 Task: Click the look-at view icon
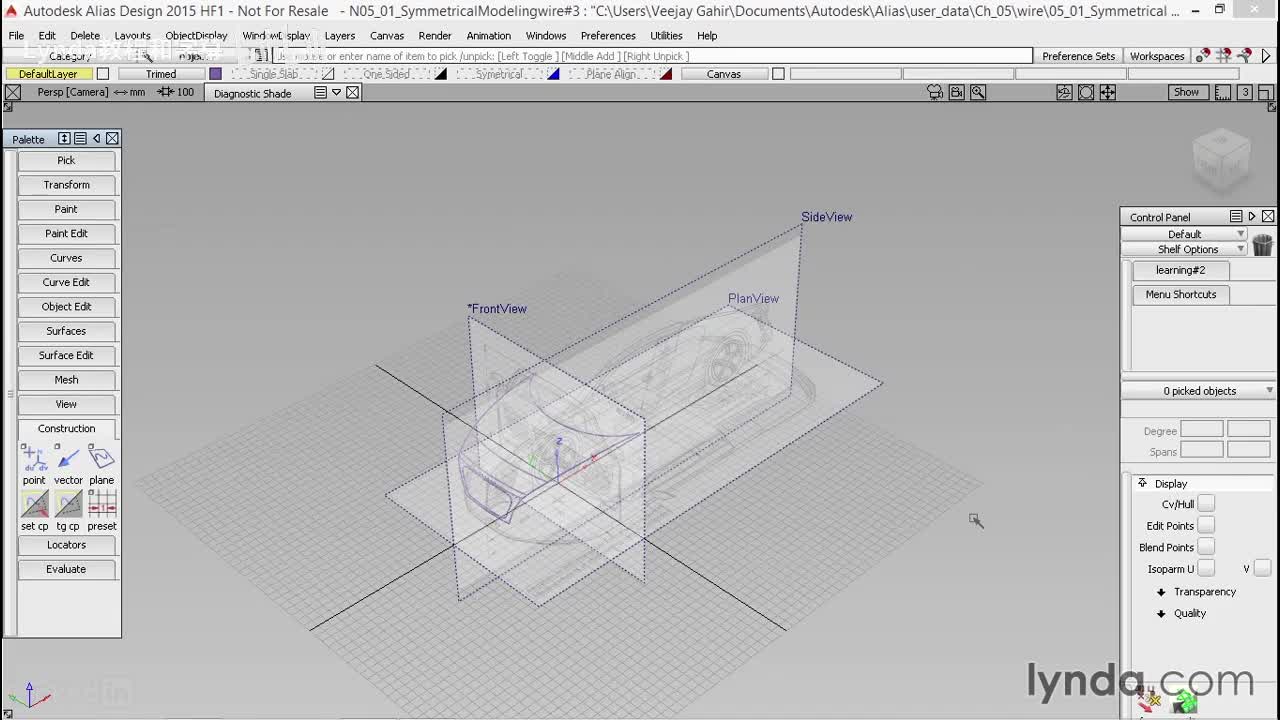(1086, 92)
